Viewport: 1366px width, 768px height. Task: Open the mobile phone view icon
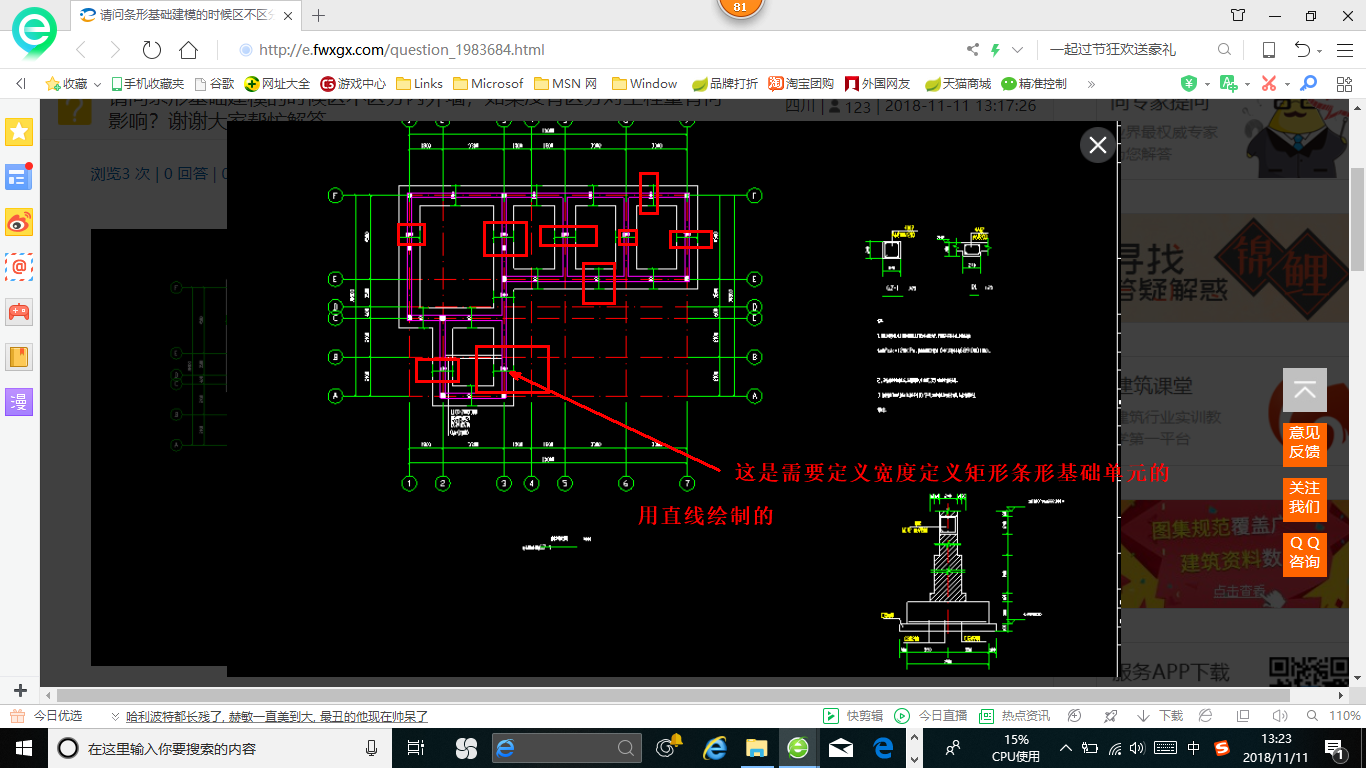1268,50
